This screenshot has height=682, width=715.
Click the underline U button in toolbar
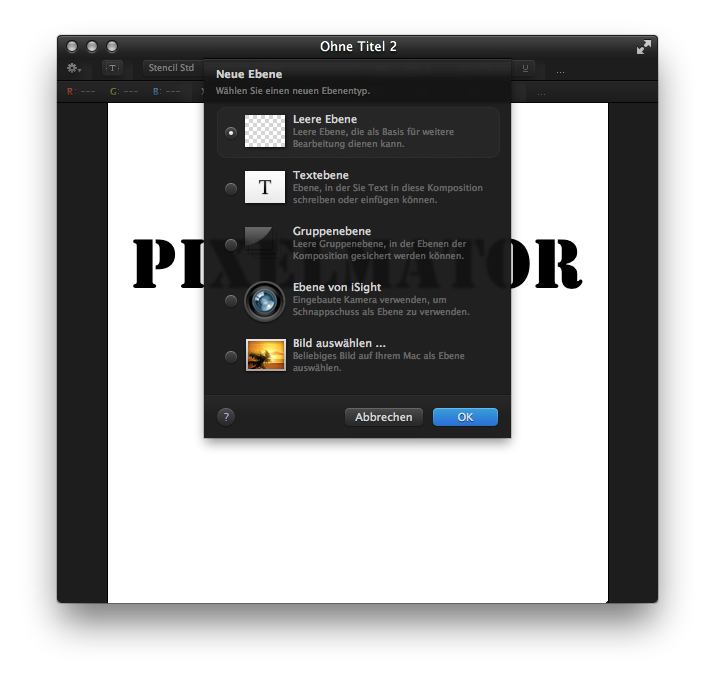pyautogui.click(x=525, y=68)
